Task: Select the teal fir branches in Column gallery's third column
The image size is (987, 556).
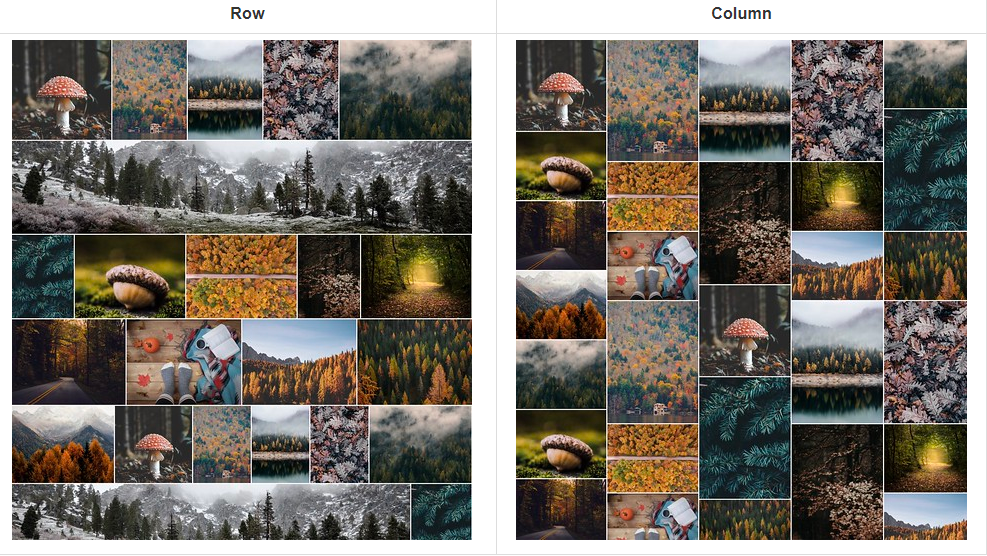Action: tap(745, 438)
